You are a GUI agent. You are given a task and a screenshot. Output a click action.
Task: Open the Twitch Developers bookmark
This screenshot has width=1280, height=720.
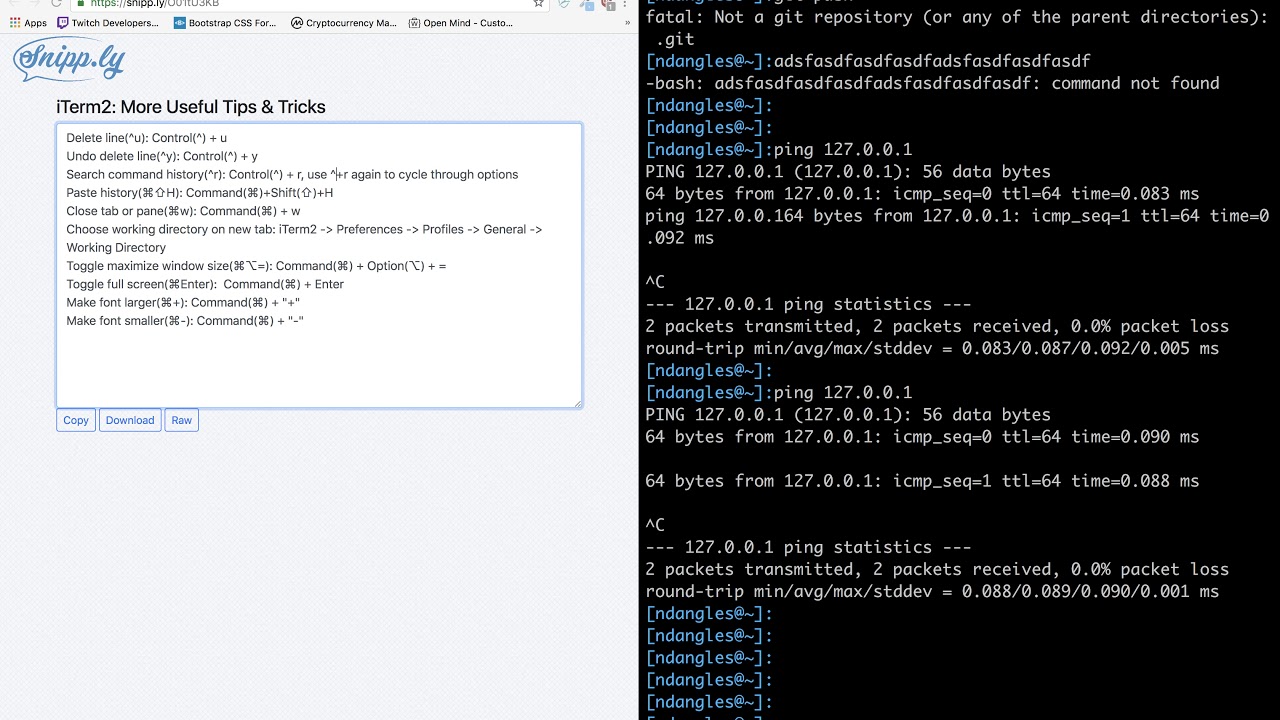pos(108,23)
